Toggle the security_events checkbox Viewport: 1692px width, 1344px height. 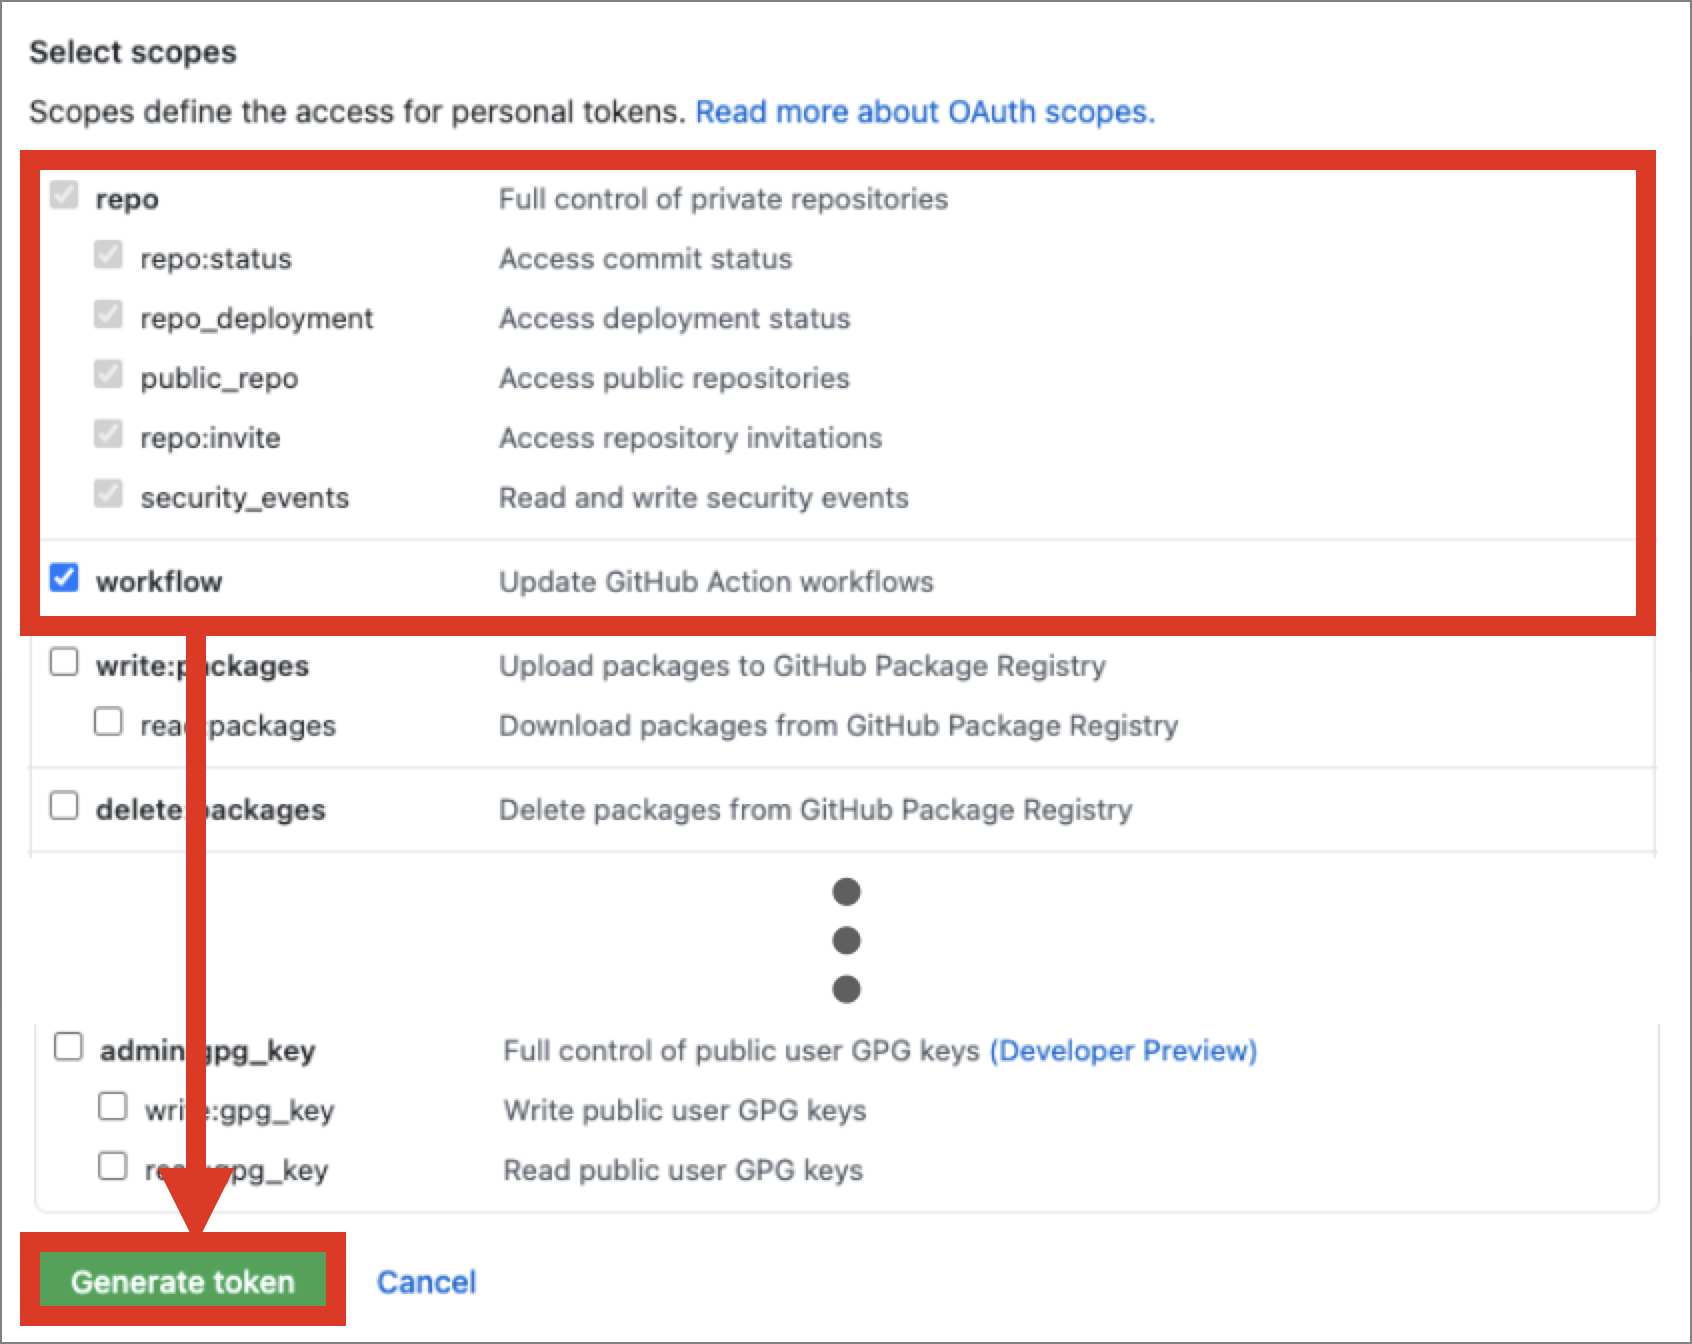click(107, 493)
